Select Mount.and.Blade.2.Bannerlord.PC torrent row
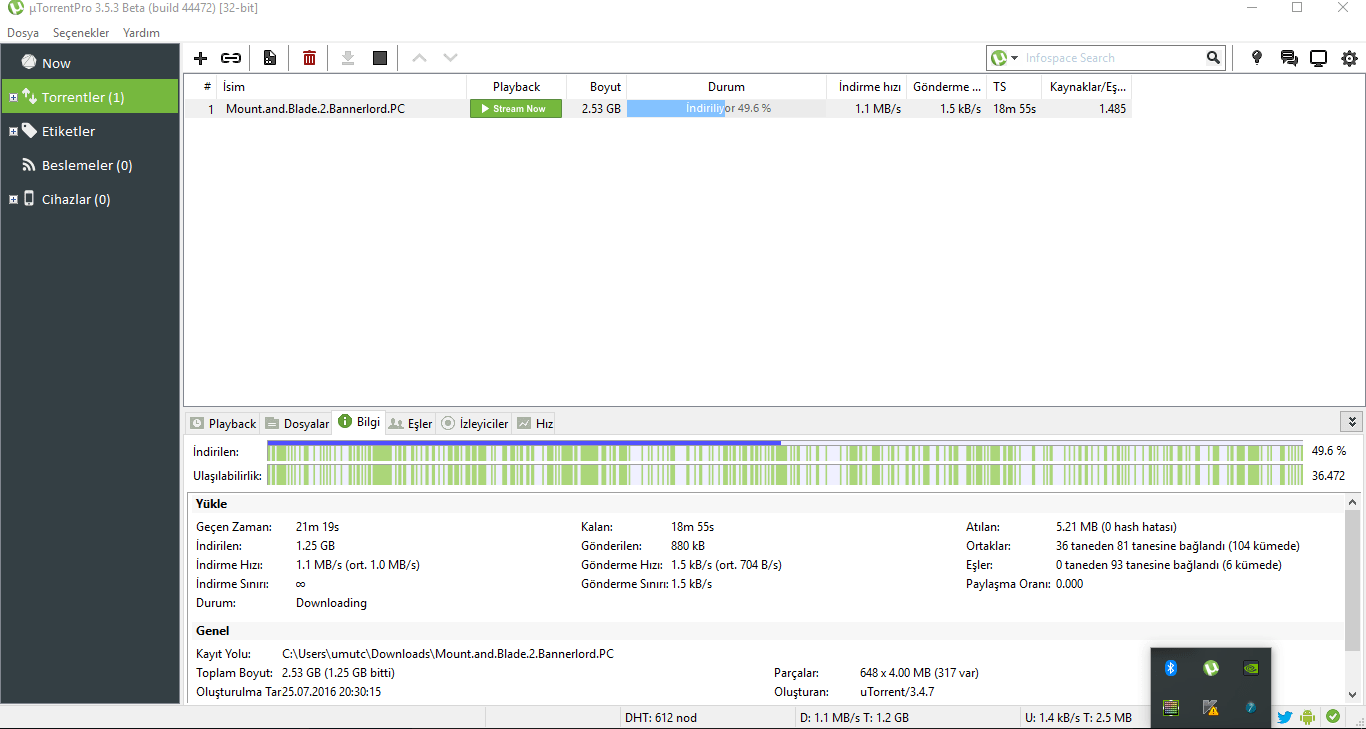Viewport: 1366px width, 729px height. click(x=657, y=108)
